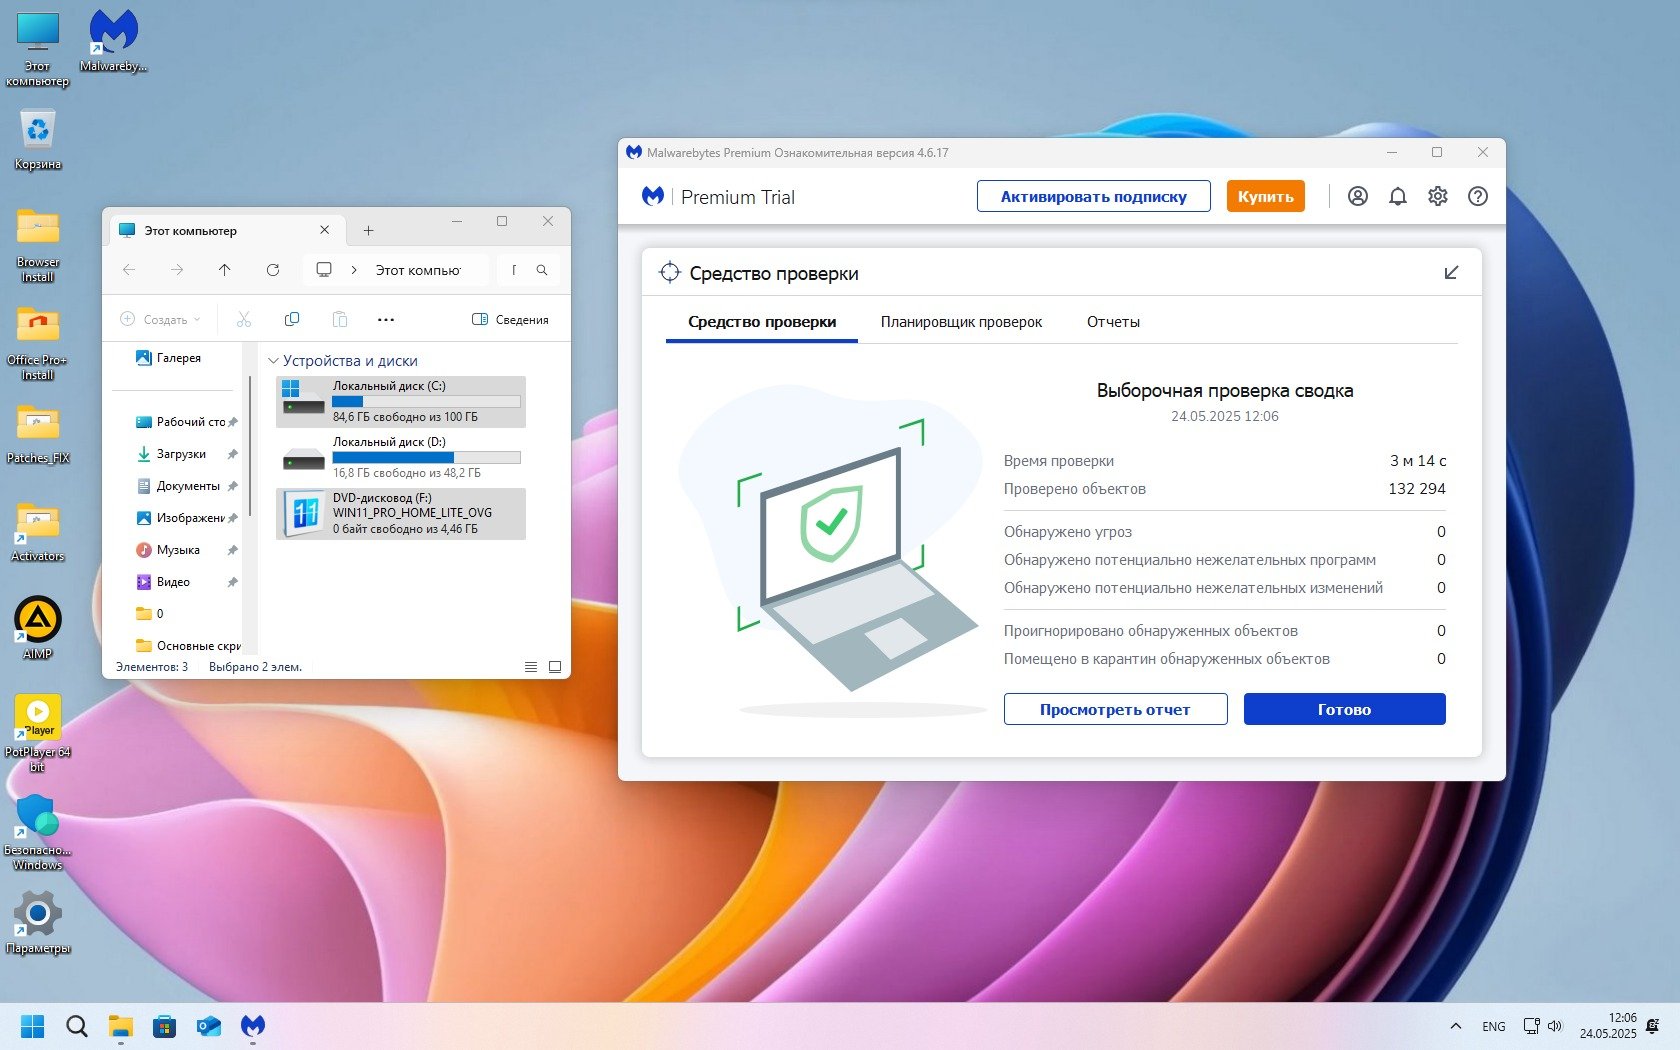Click the ENG language indicator in tray
Screen dimensions: 1680x1050
[1494, 1026]
